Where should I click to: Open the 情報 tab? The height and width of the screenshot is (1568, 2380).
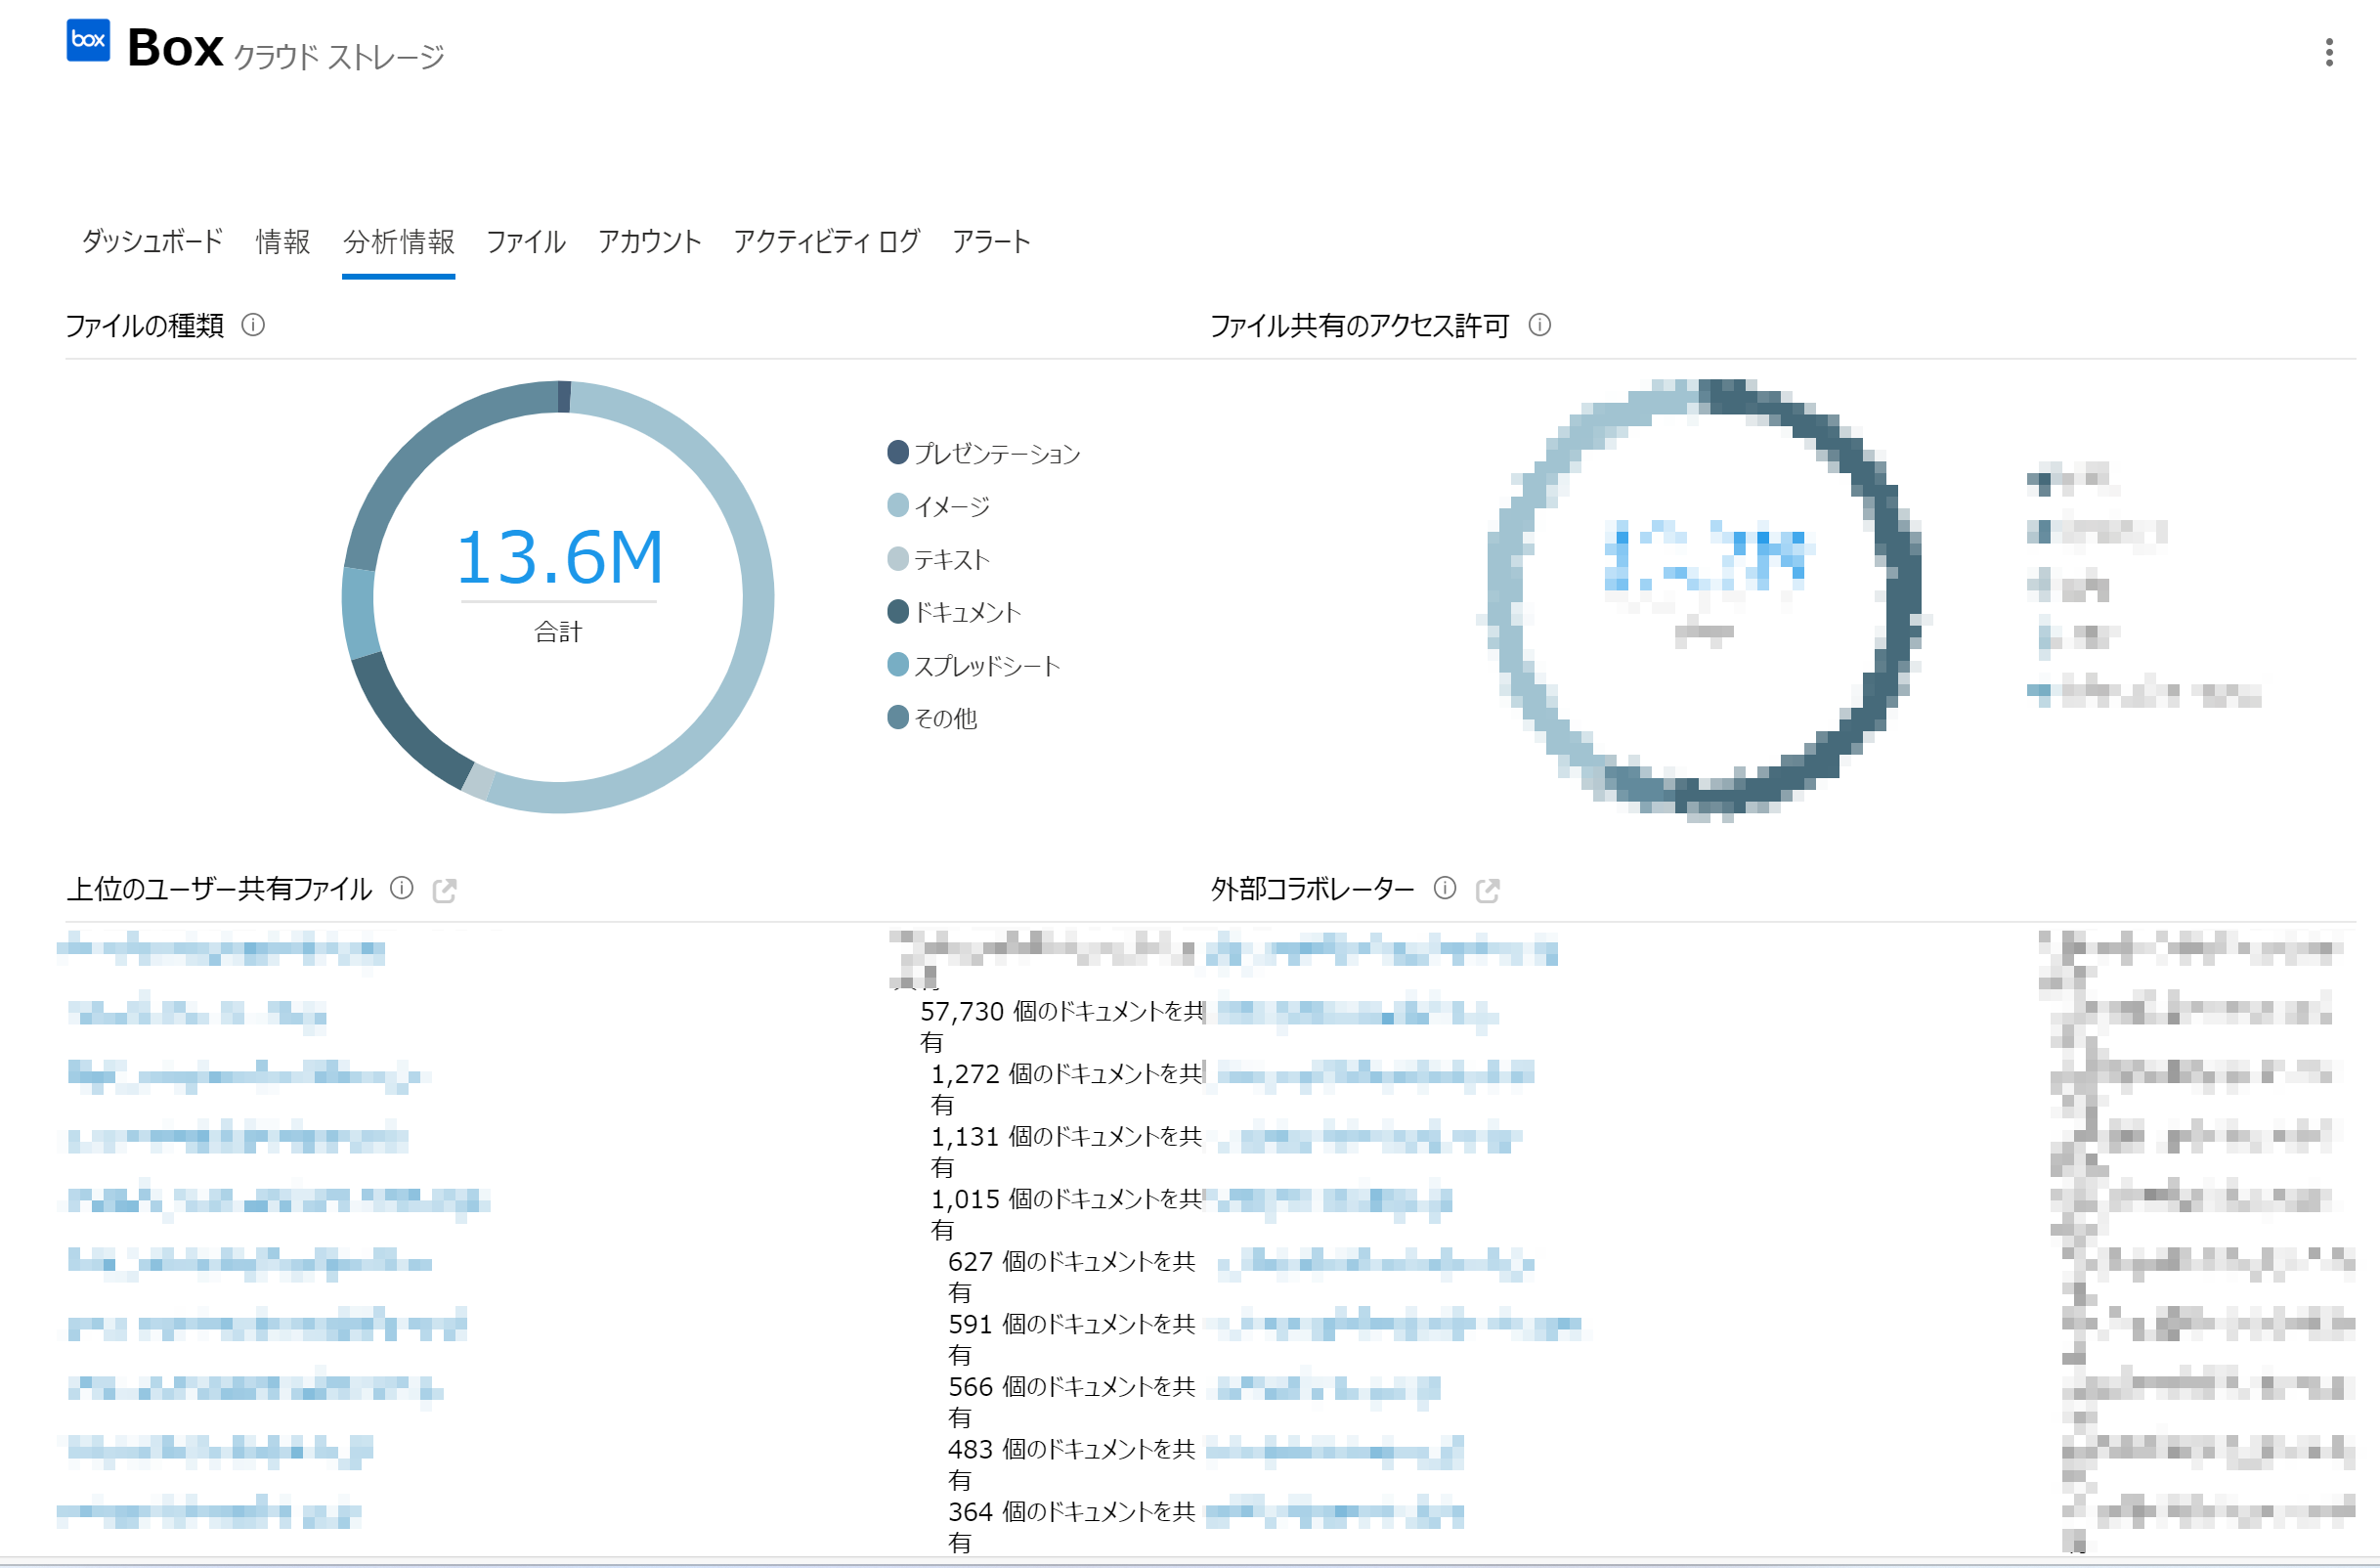coord(283,242)
